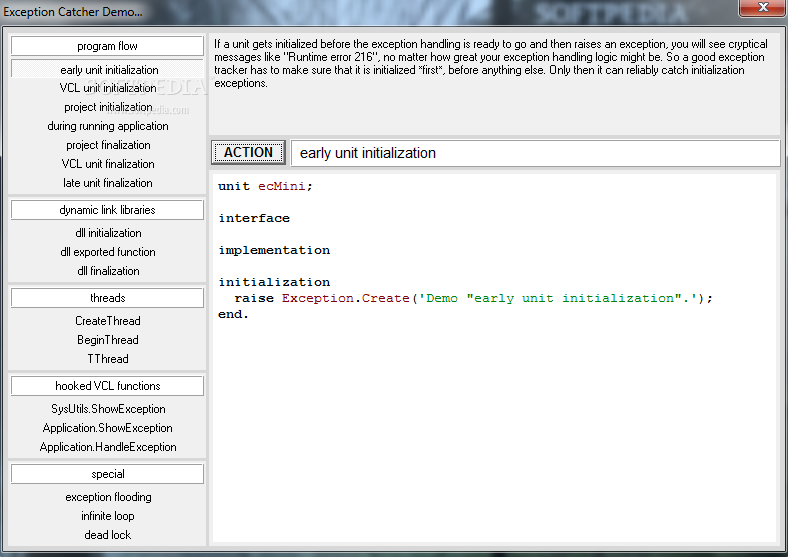788x557 pixels.
Task: Choose project finalization entry
Action: pyautogui.click(x=108, y=145)
